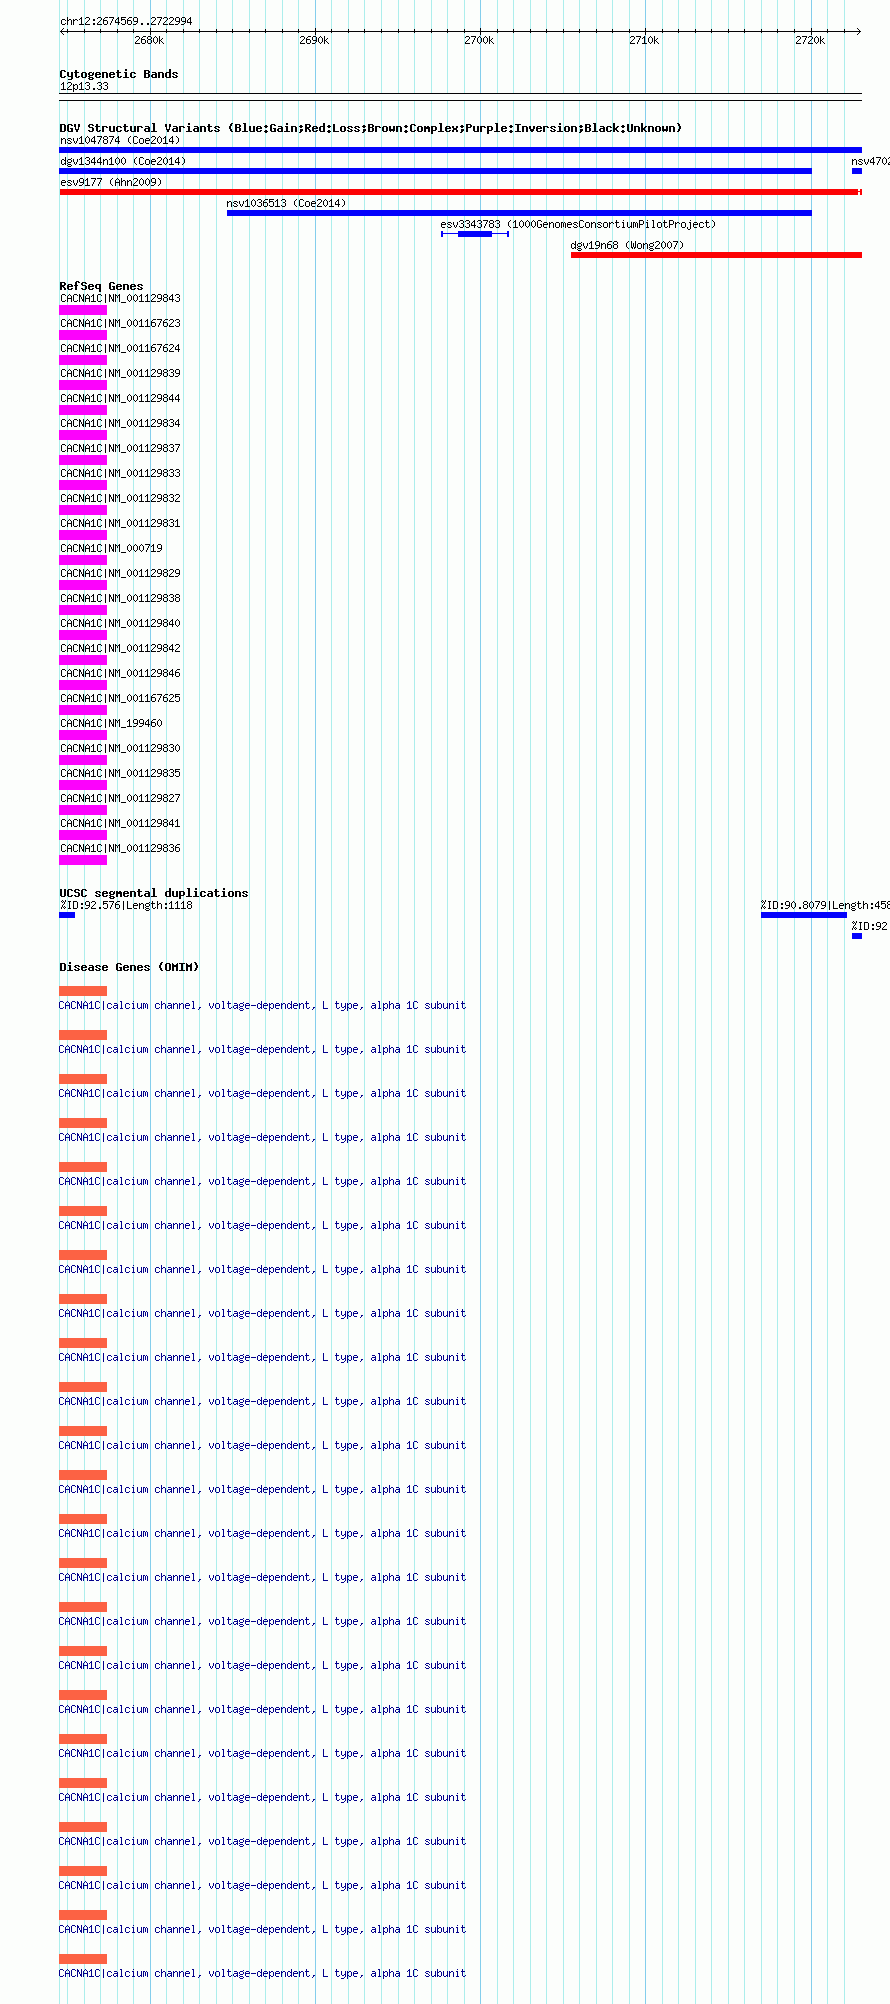Open CACNA1C|NM_001129836 transcript
Viewport: 890px width, 2004px height.
click(120, 848)
